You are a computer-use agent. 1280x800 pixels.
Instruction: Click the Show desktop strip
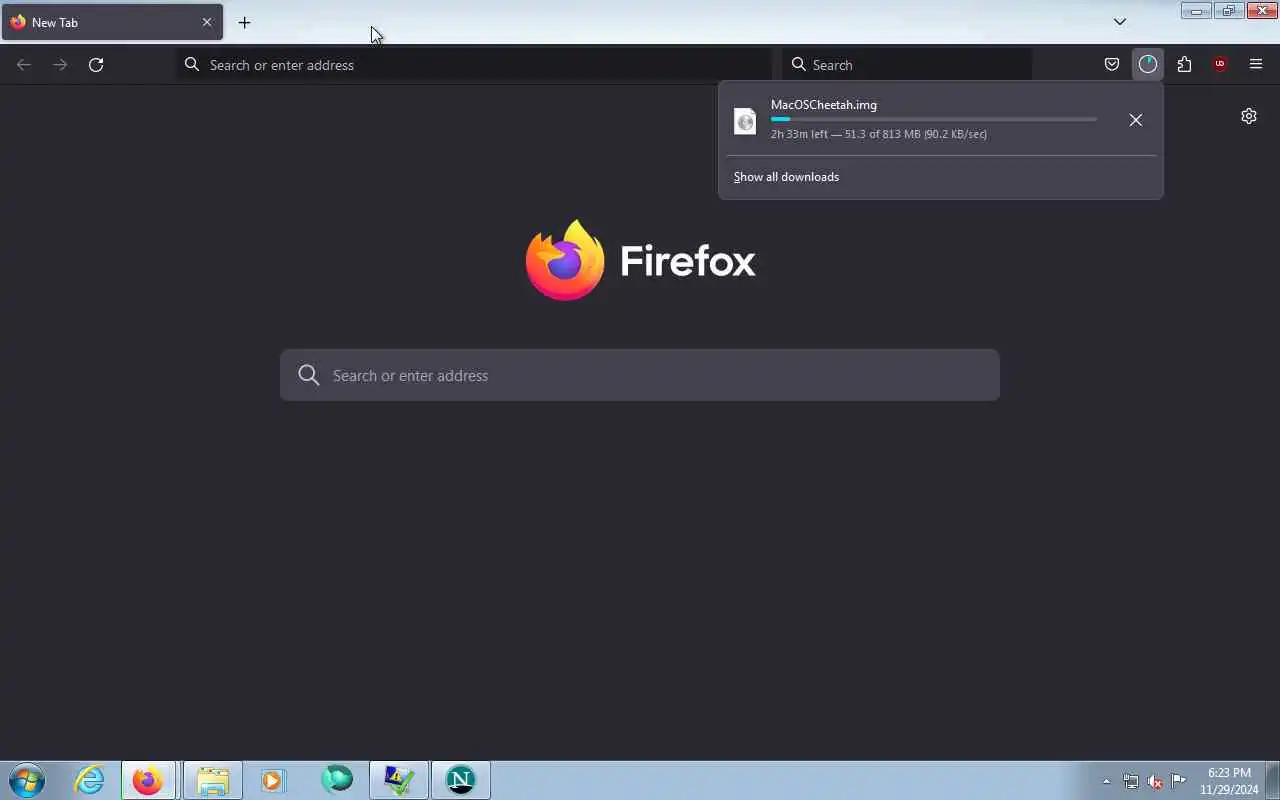point(1273,780)
